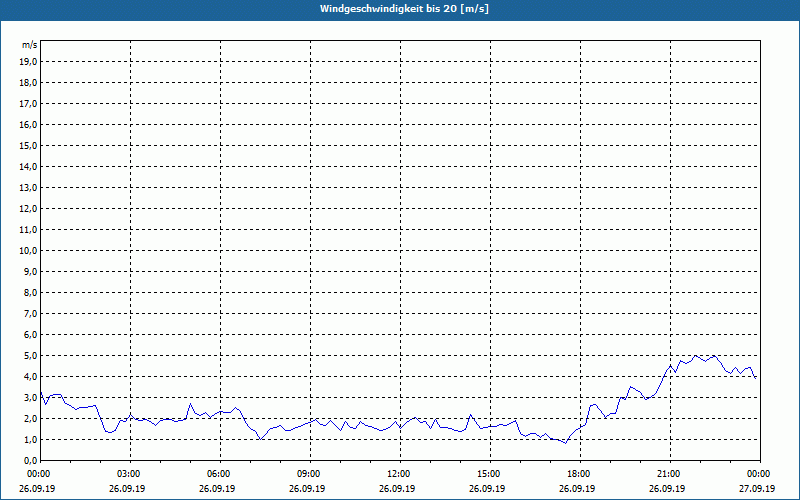Click the '13,0' y-axis label
This screenshot has height=500, width=800.
tap(28, 188)
